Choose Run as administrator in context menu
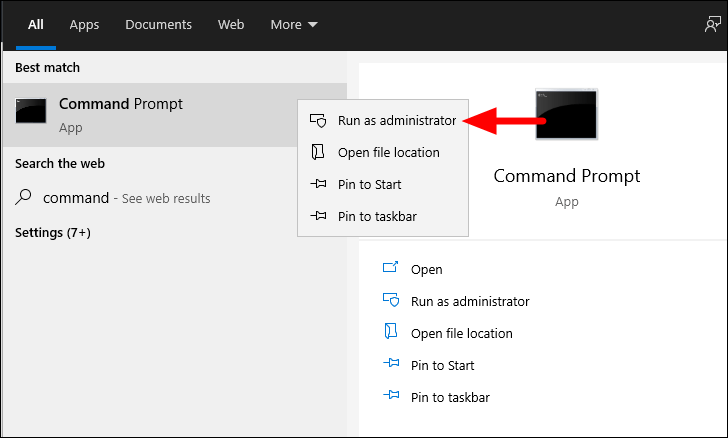The height and width of the screenshot is (438, 728). [383, 120]
